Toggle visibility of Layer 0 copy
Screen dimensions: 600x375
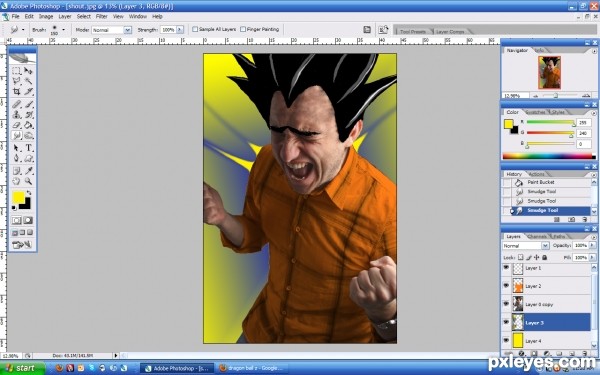(x=506, y=304)
